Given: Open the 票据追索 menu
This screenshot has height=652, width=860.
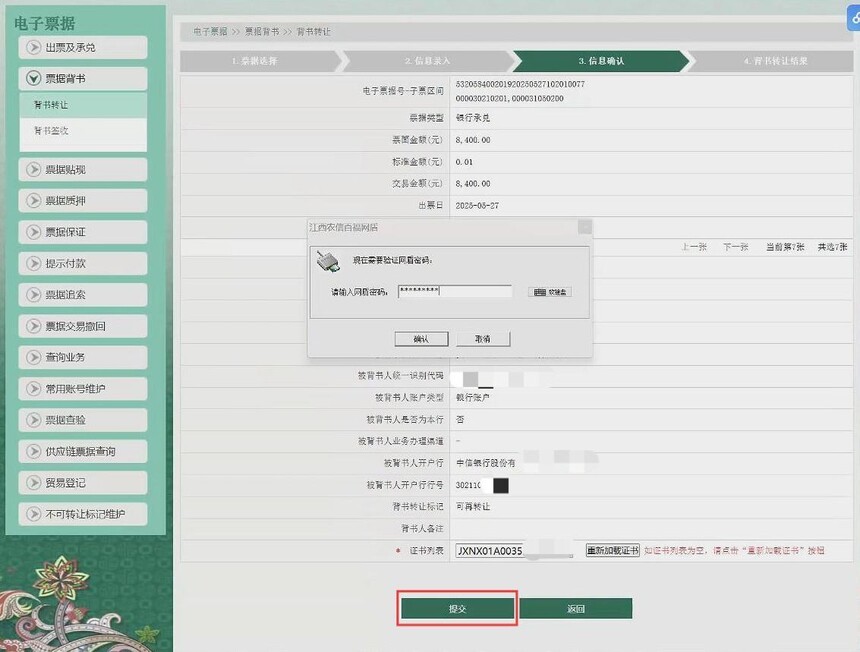Looking at the screenshot, I should (x=83, y=294).
